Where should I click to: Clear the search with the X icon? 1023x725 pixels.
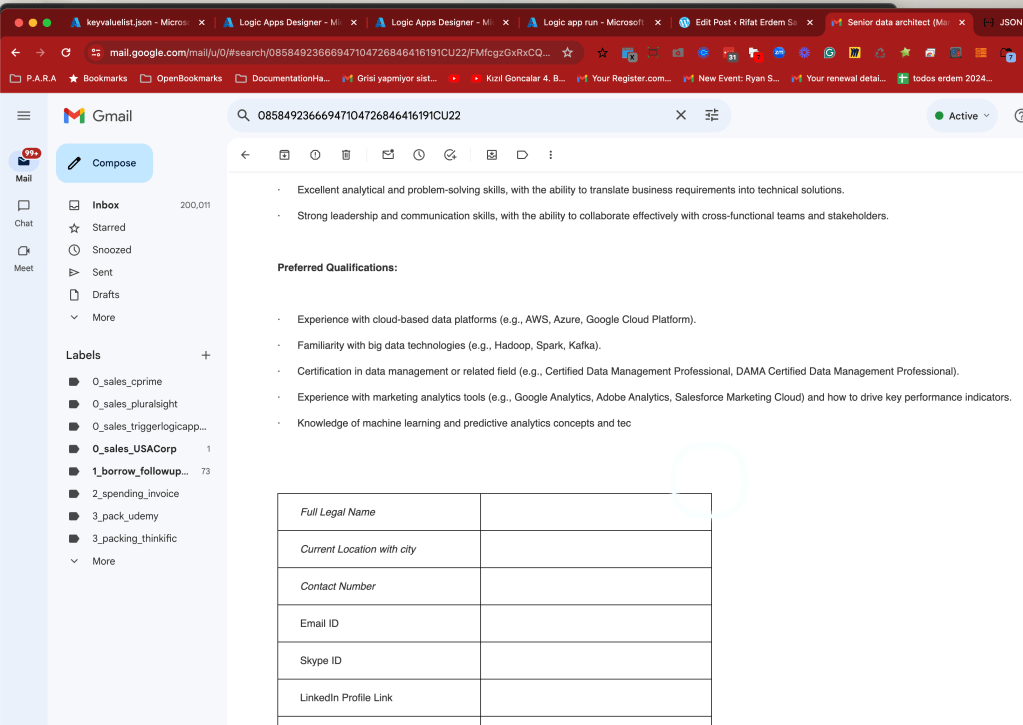680,116
